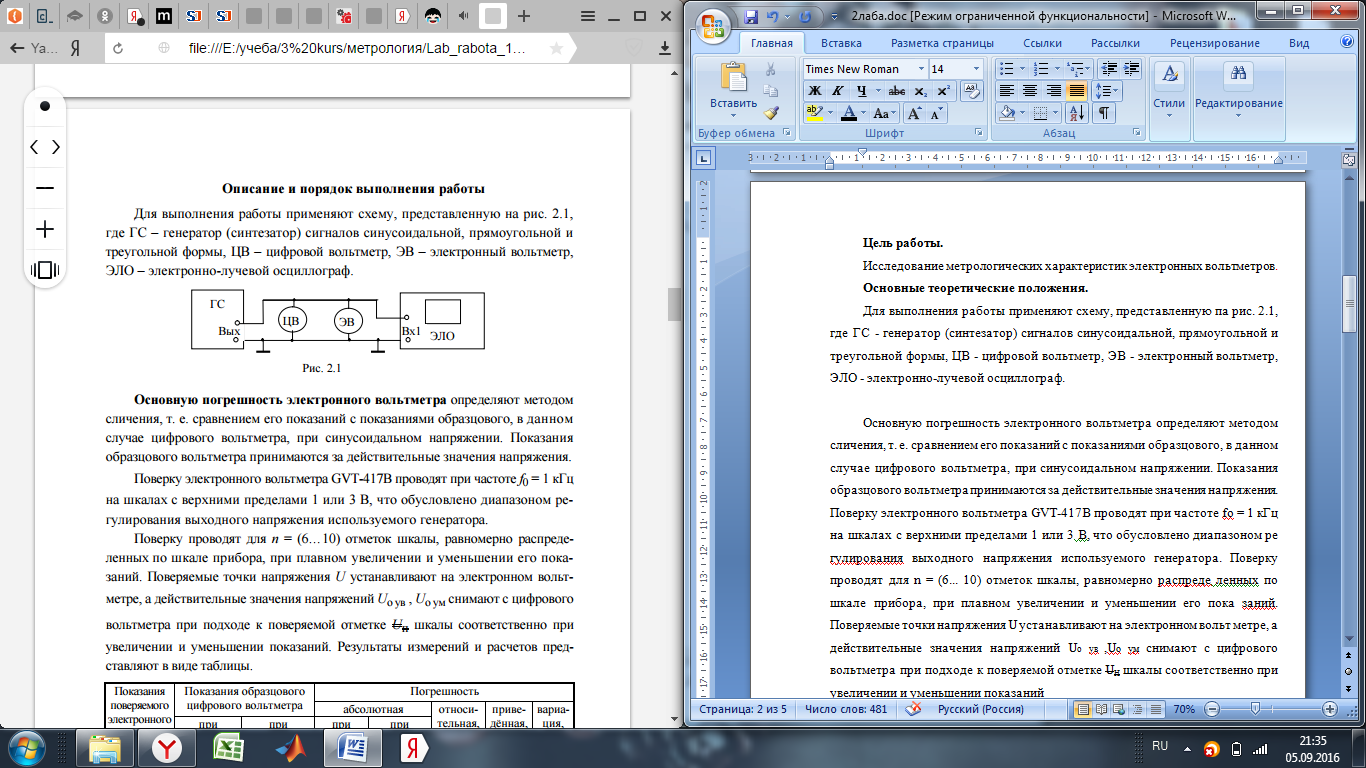This screenshot has height=768, width=1366.
Task: Select the Format Painter brush
Action: pos(771,113)
